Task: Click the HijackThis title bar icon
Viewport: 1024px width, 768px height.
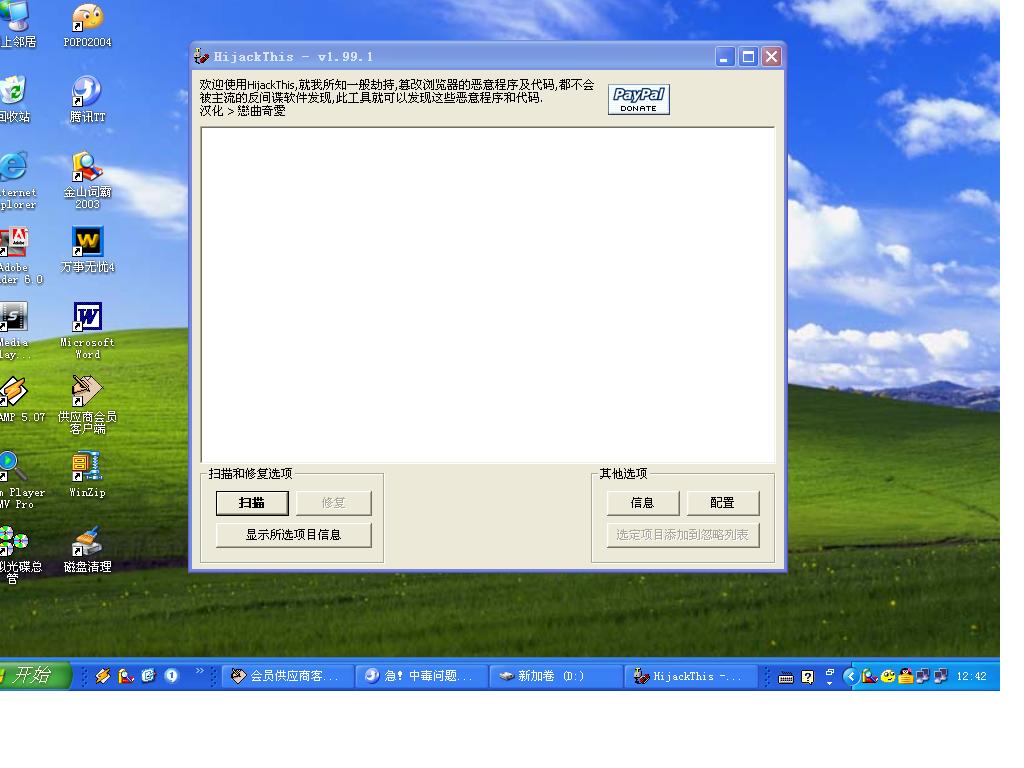Action: click(202, 57)
